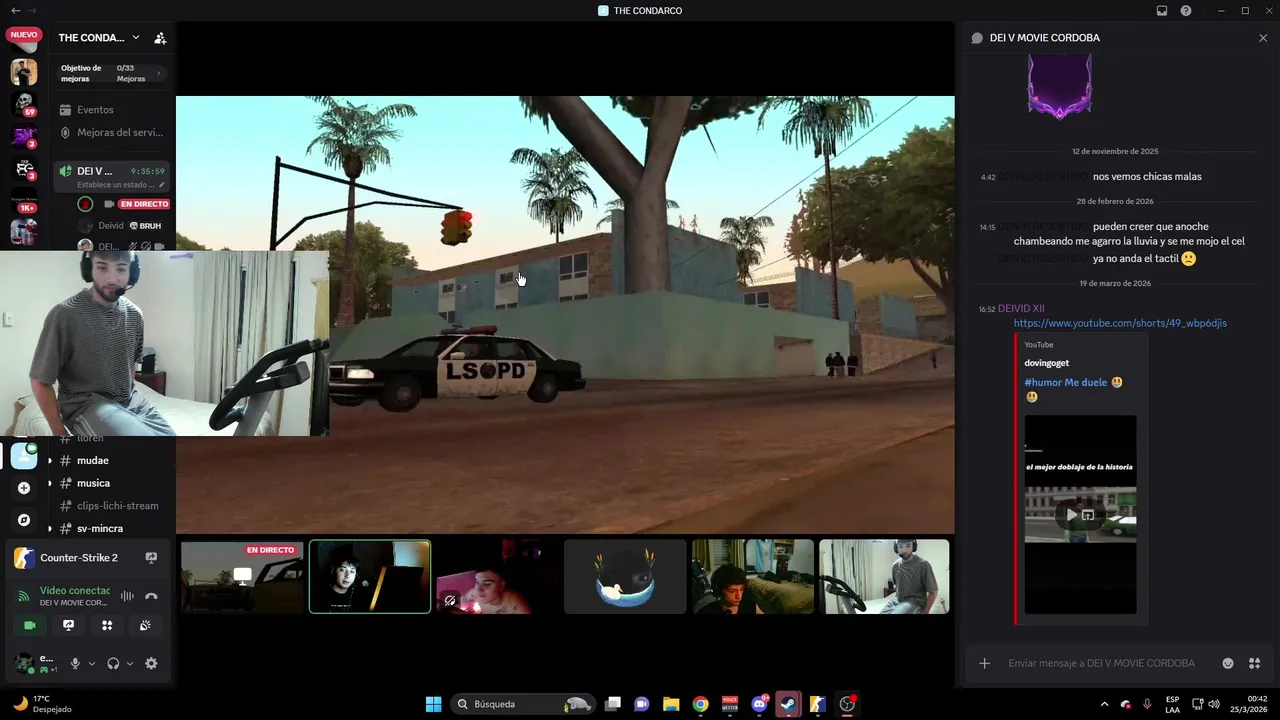Open headphone output options arrow
This screenshot has height=720, width=1280.
pyautogui.click(x=129, y=663)
